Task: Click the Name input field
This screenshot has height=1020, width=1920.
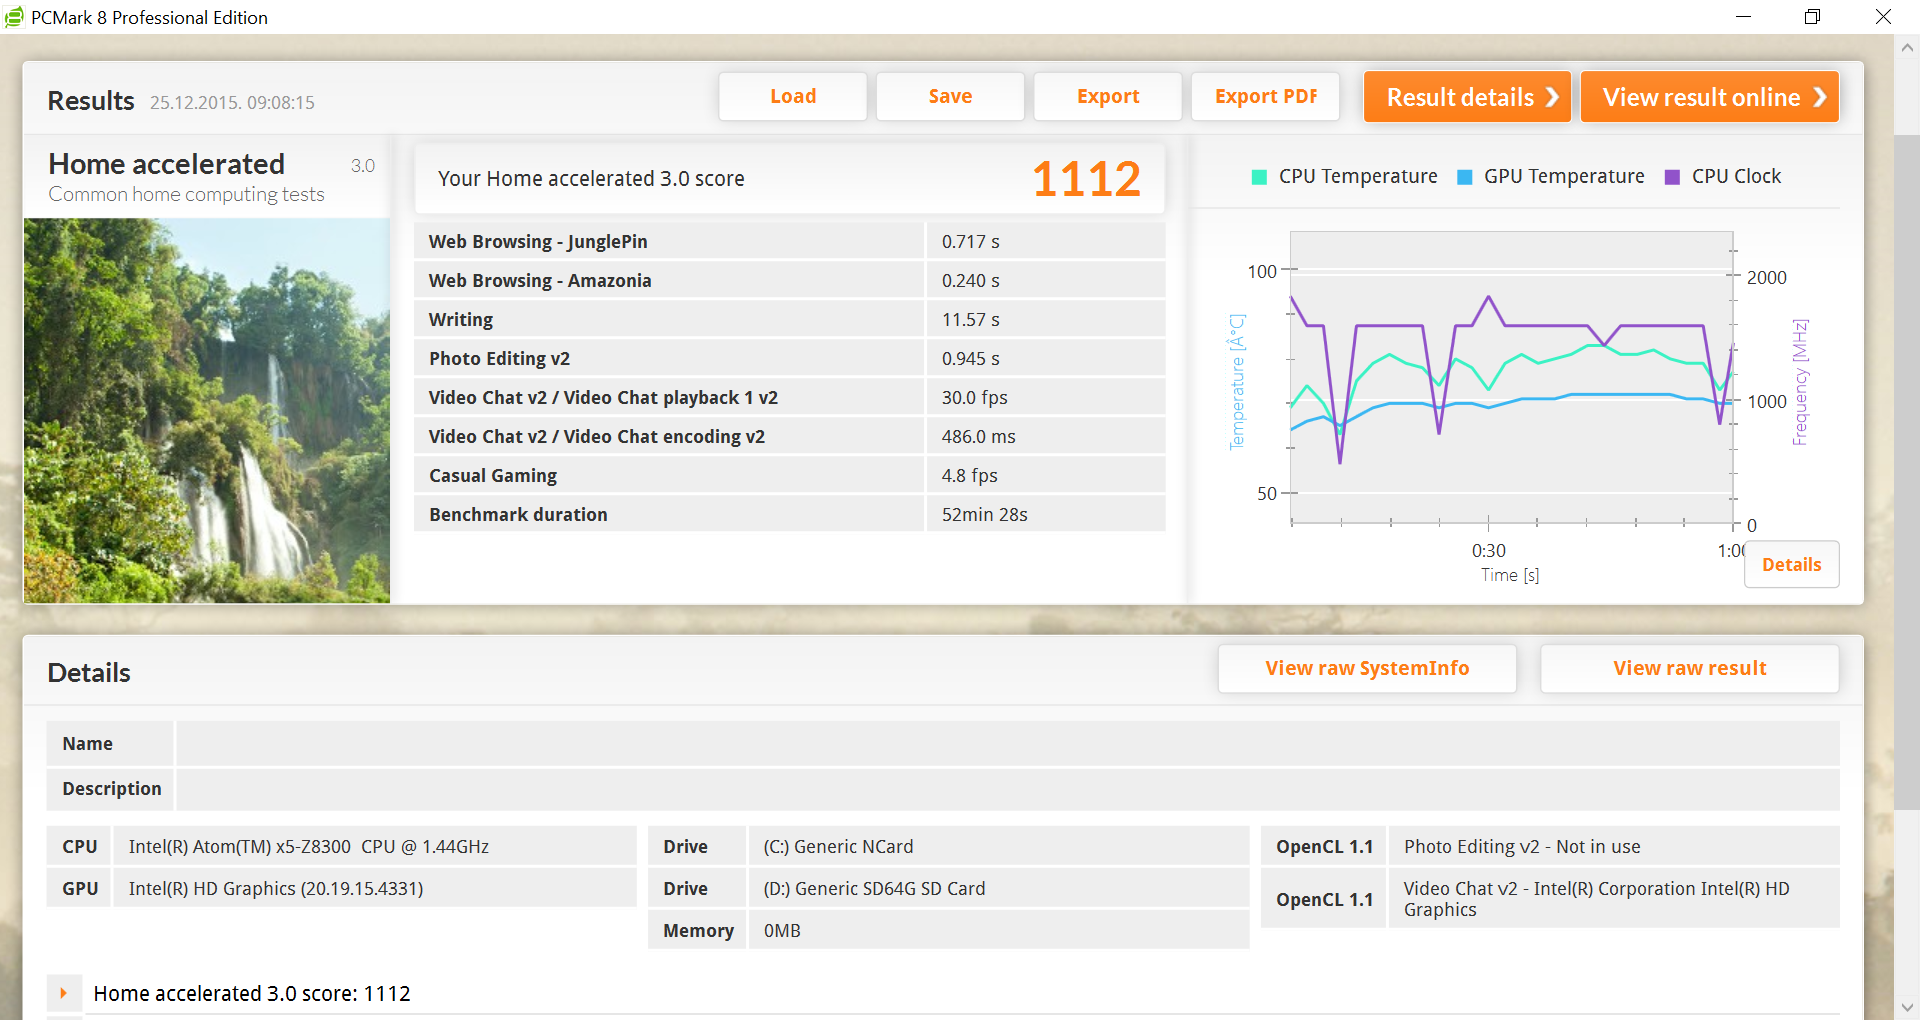Action: [1006, 744]
